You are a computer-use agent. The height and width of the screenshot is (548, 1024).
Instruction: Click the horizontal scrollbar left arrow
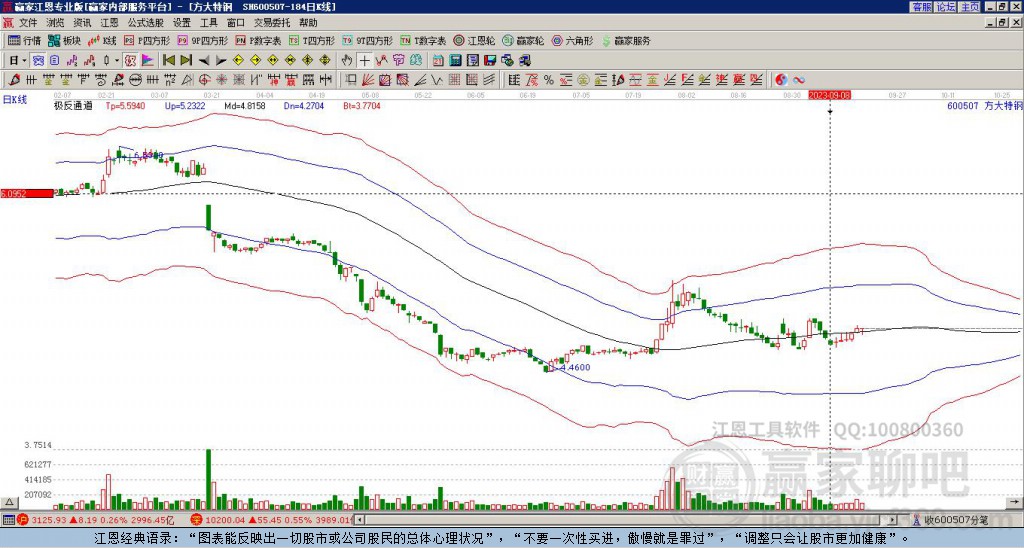(x=360, y=520)
